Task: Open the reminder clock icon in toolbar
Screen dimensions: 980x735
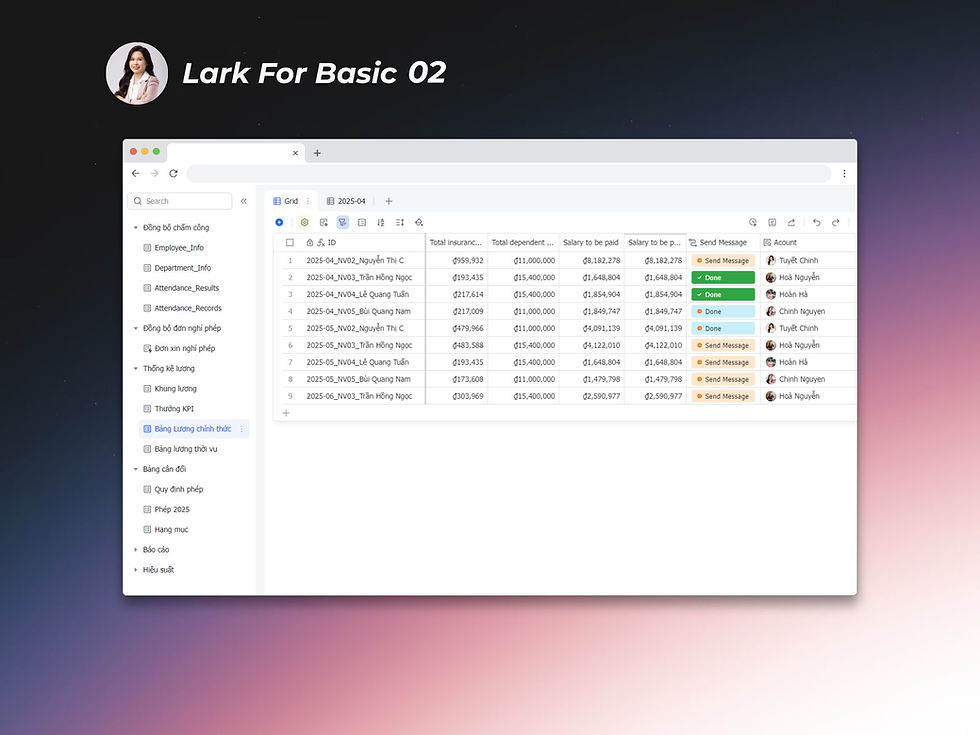Action: tap(752, 222)
